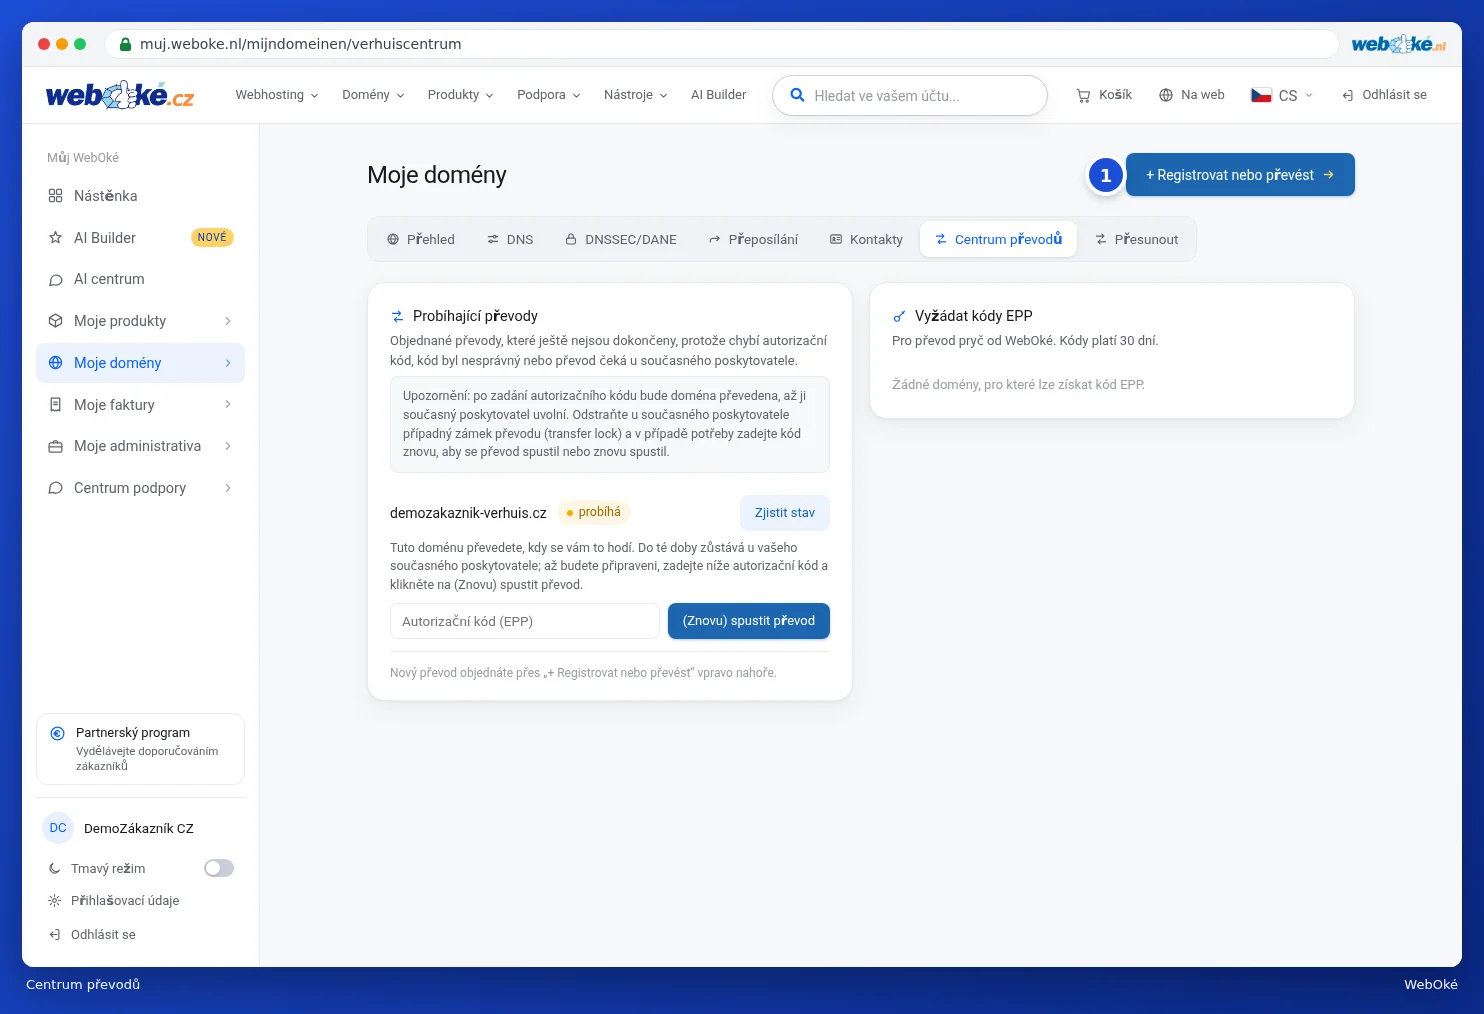Expand Moje administrativa in sidebar
The width and height of the screenshot is (1484, 1014).
(140, 446)
